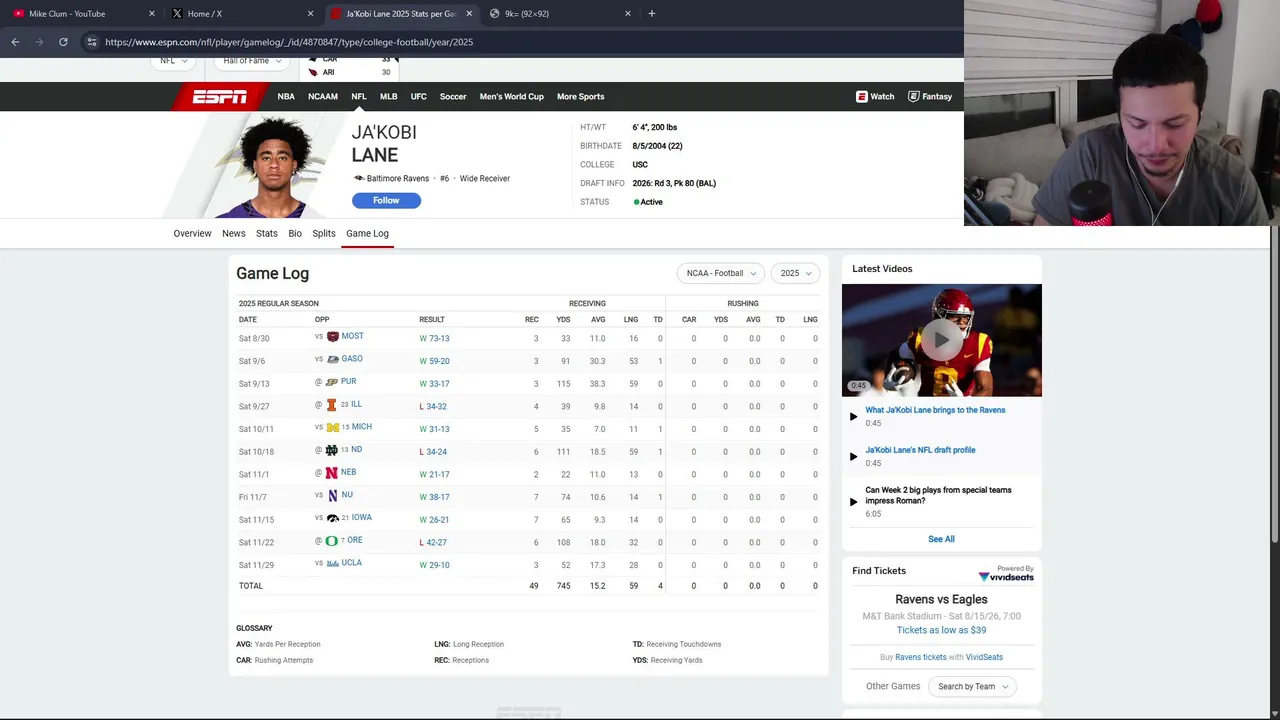This screenshot has height=720, width=1280.
Task: Open the Baltimore Ravens team link
Action: 398,178
